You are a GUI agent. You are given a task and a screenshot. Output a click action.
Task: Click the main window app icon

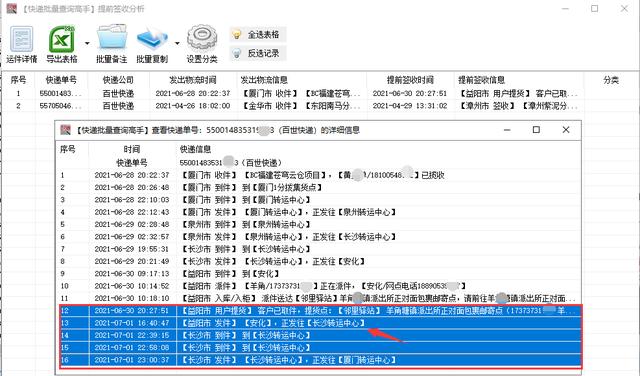pos(12,9)
